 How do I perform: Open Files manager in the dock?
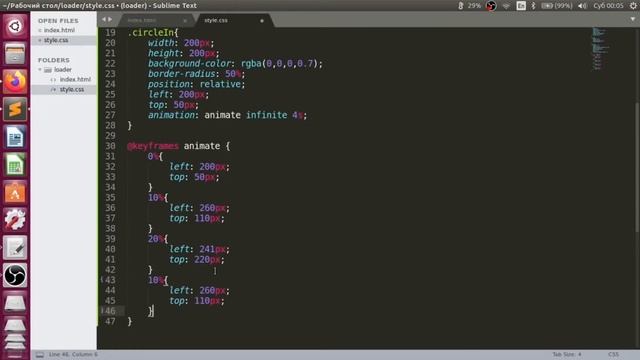[x=15, y=53]
